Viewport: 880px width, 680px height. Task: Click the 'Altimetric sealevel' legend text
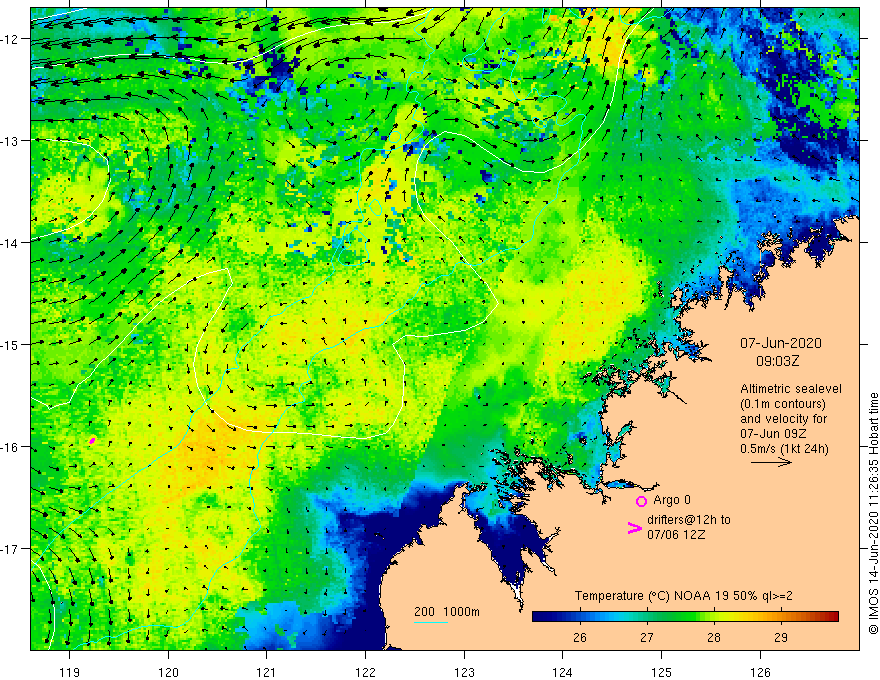791,389
